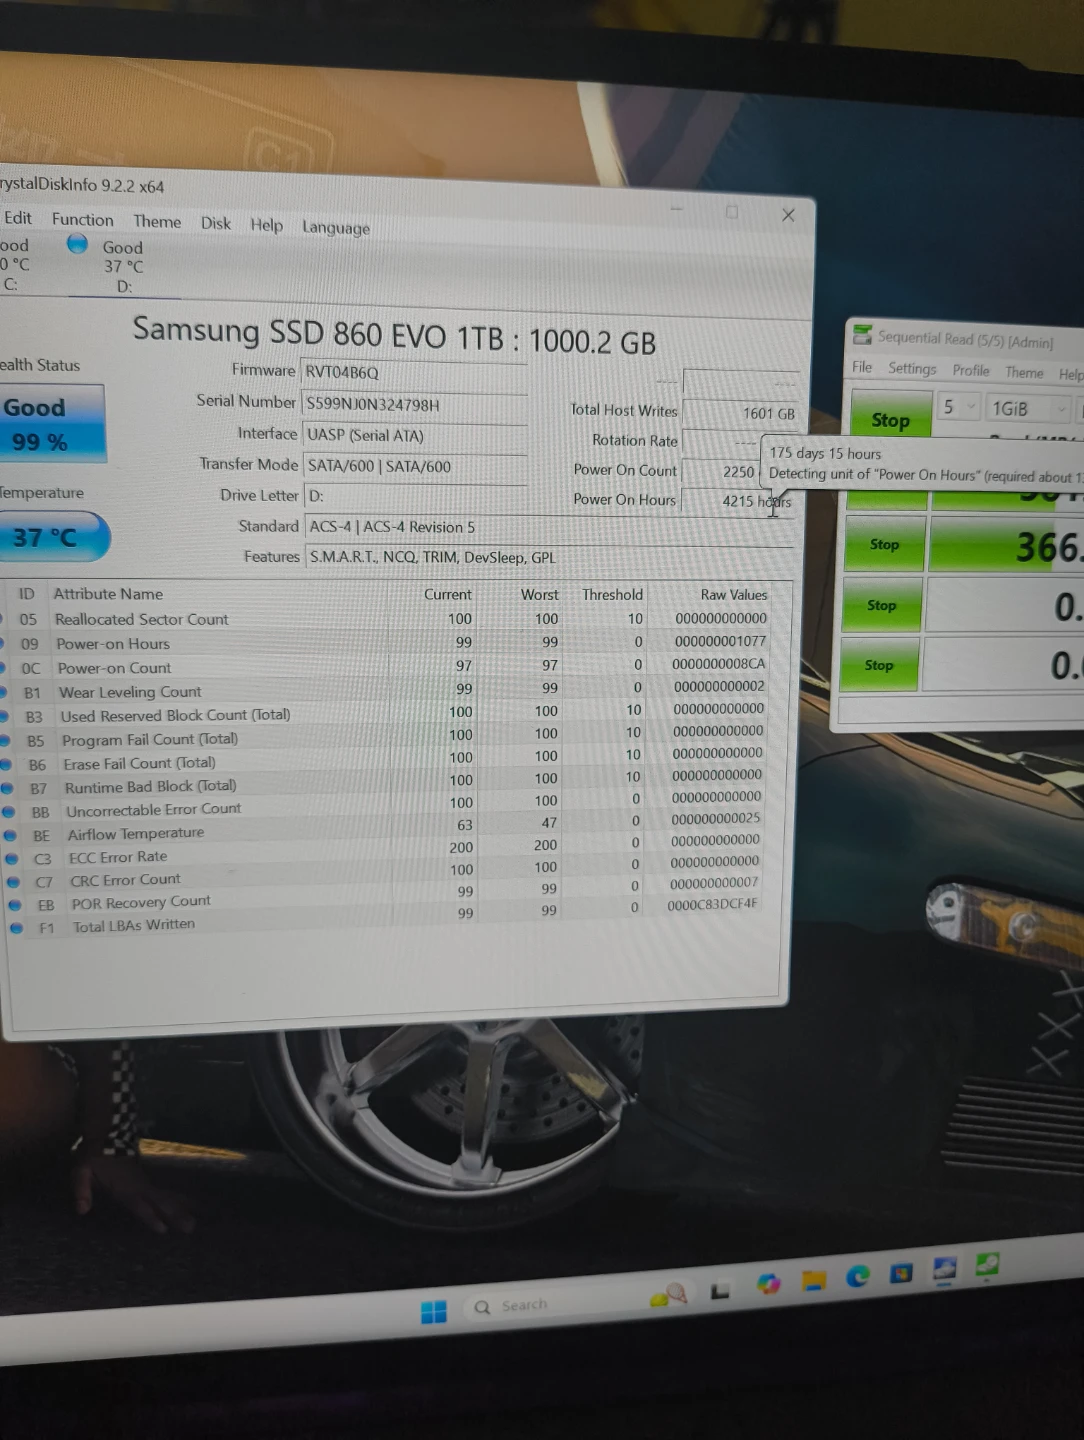
Task: Click tennis highlight icon in taskbar search
Action: pyautogui.click(x=669, y=1296)
